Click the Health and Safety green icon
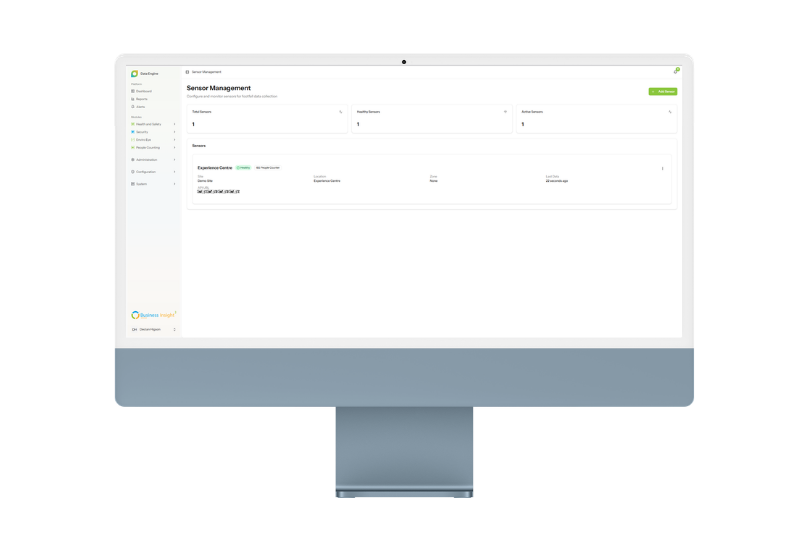This screenshot has height=533, width=800. click(x=133, y=124)
